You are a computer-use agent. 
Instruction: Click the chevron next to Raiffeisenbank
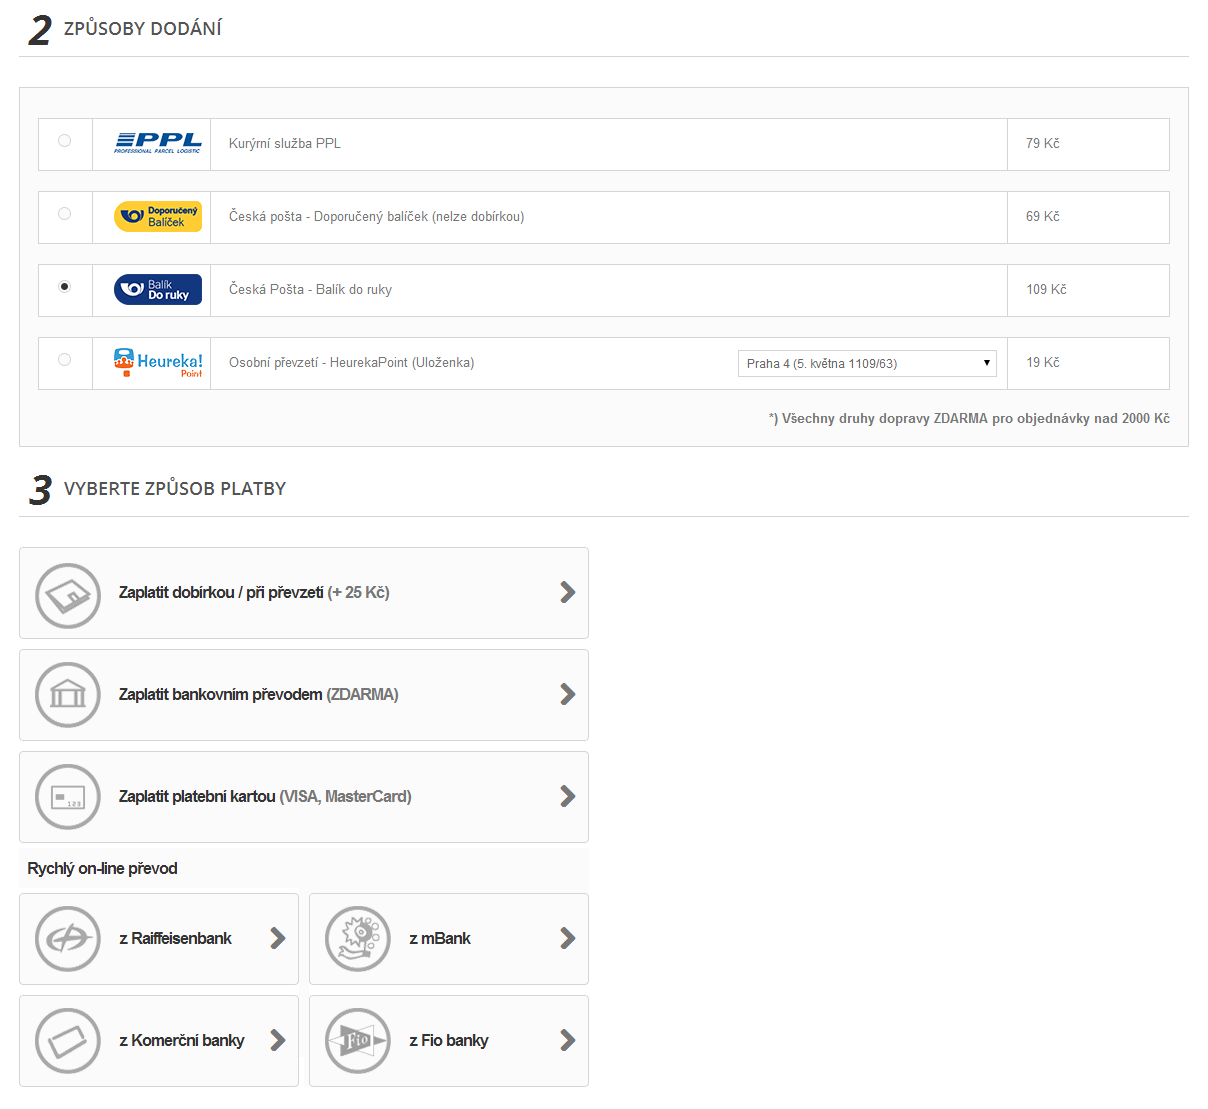pyautogui.click(x=278, y=938)
